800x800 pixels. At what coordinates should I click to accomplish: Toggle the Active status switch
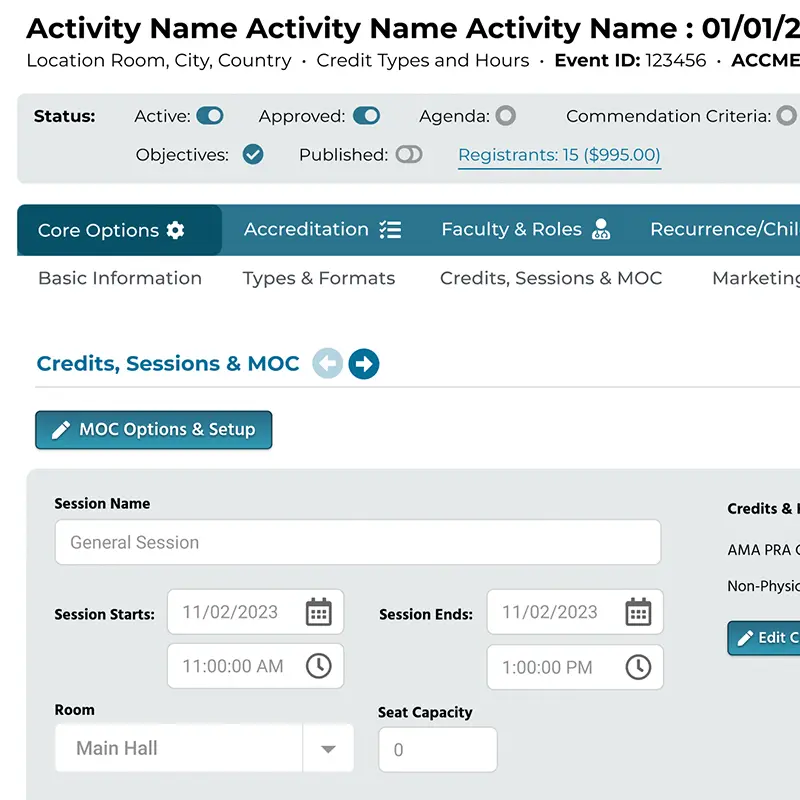click(x=210, y=116)
